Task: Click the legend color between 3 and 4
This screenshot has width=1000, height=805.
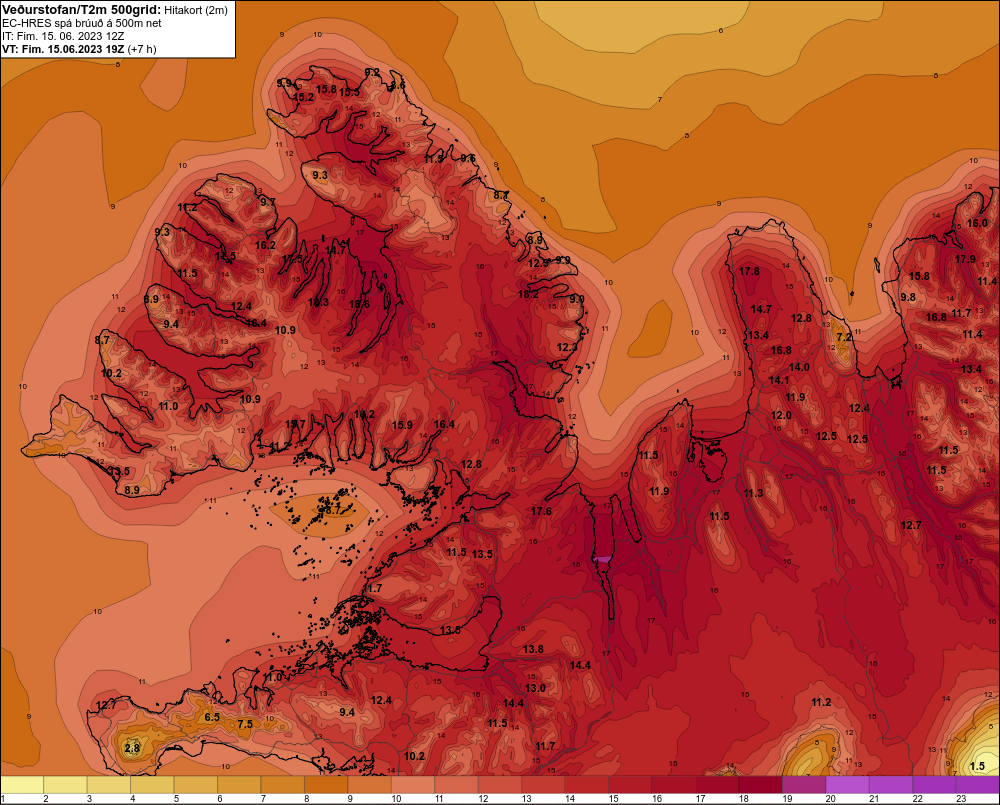Action: click(x=109, y=785)
